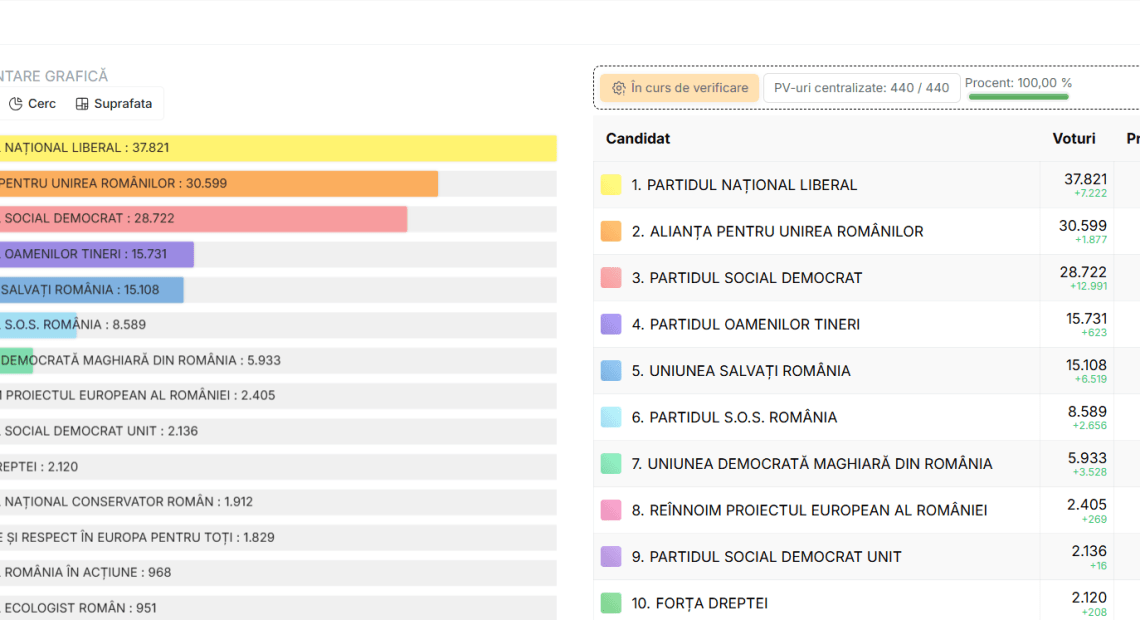Sort by the Voturi column header

[x=1074, y=139]
